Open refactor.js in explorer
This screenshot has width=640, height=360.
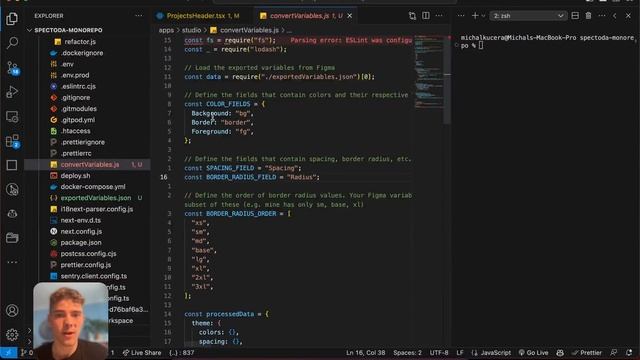[x=80, y=42]
